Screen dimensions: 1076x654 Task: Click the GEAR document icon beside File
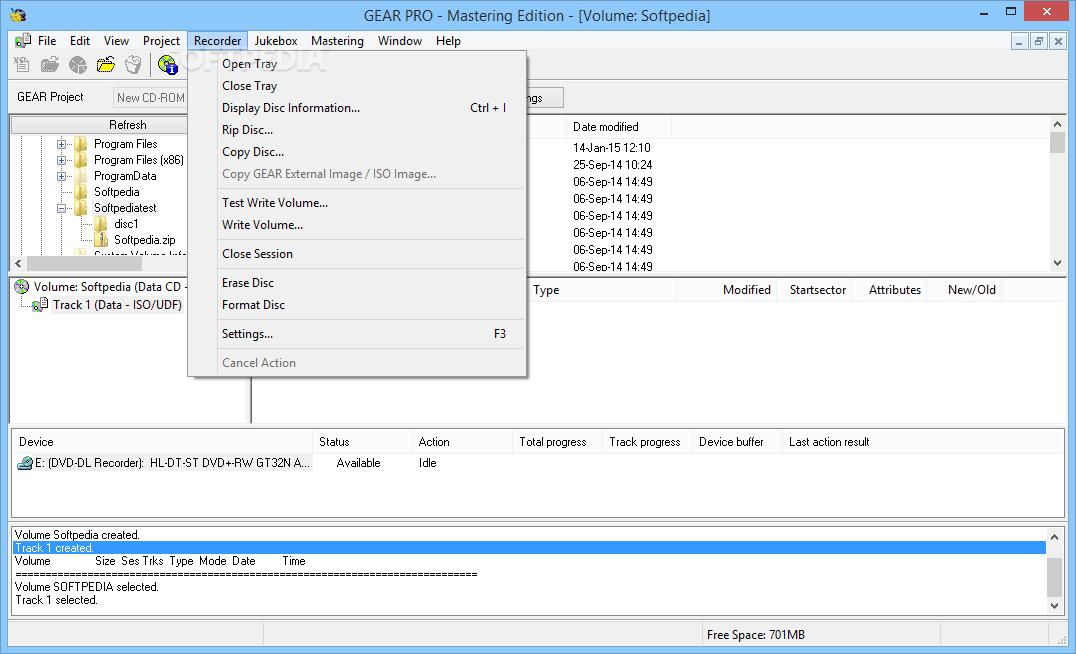pyautogui.click(x=23, y=40)
